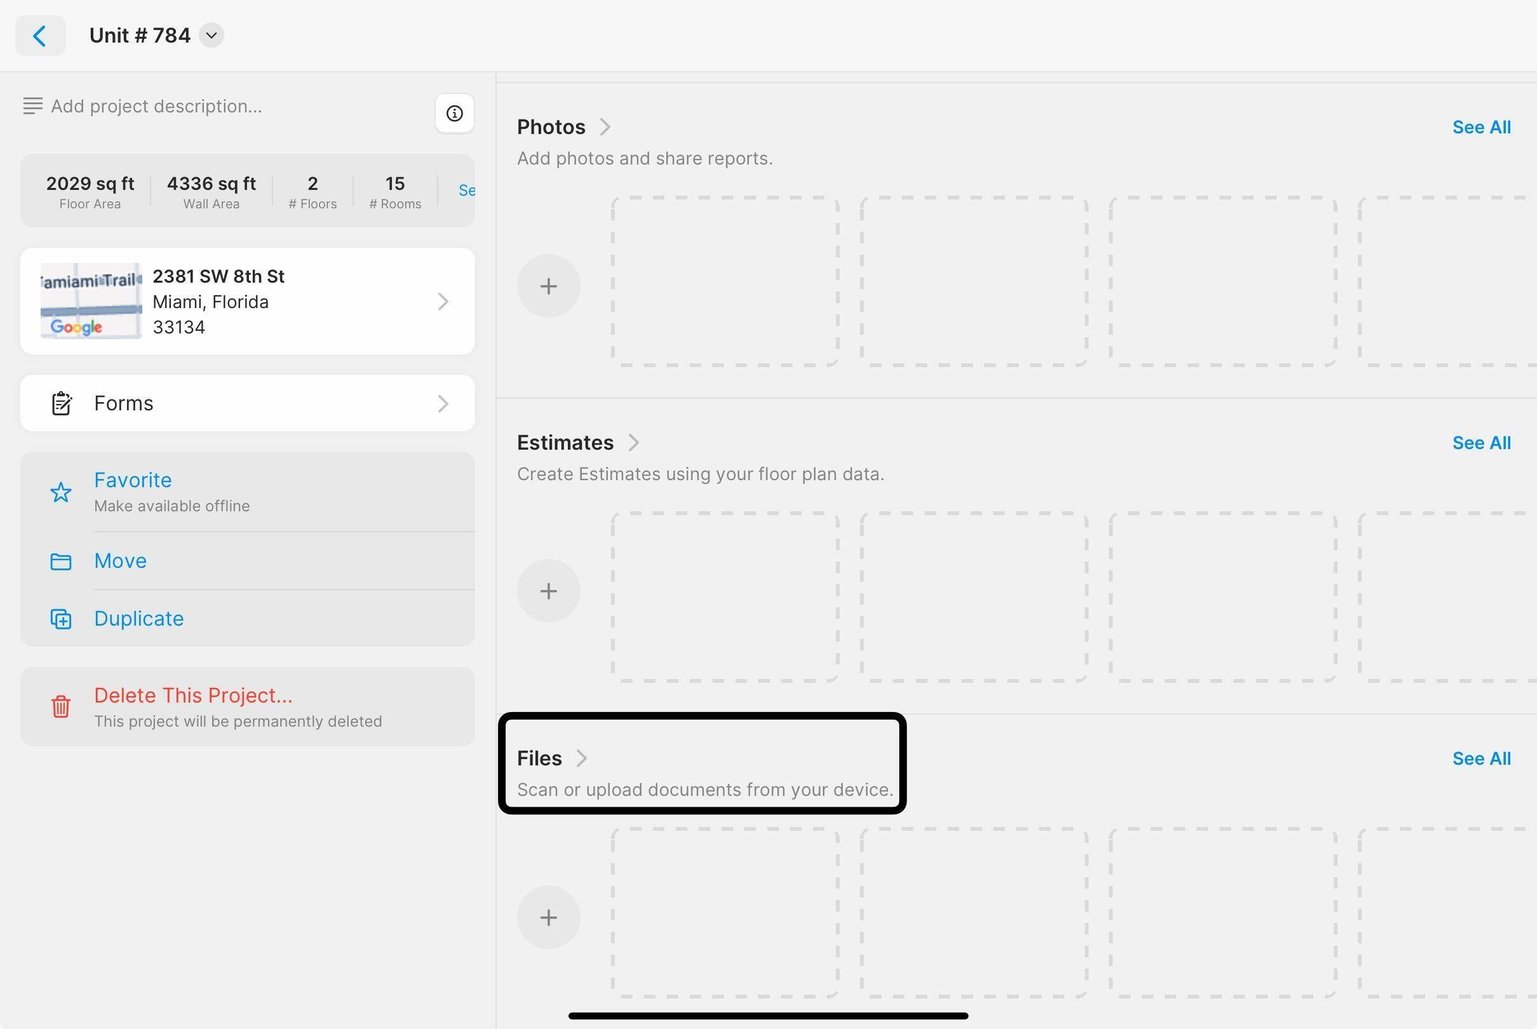Click the Add project description field
The image size is (1537, 1029).
(157, 106)
